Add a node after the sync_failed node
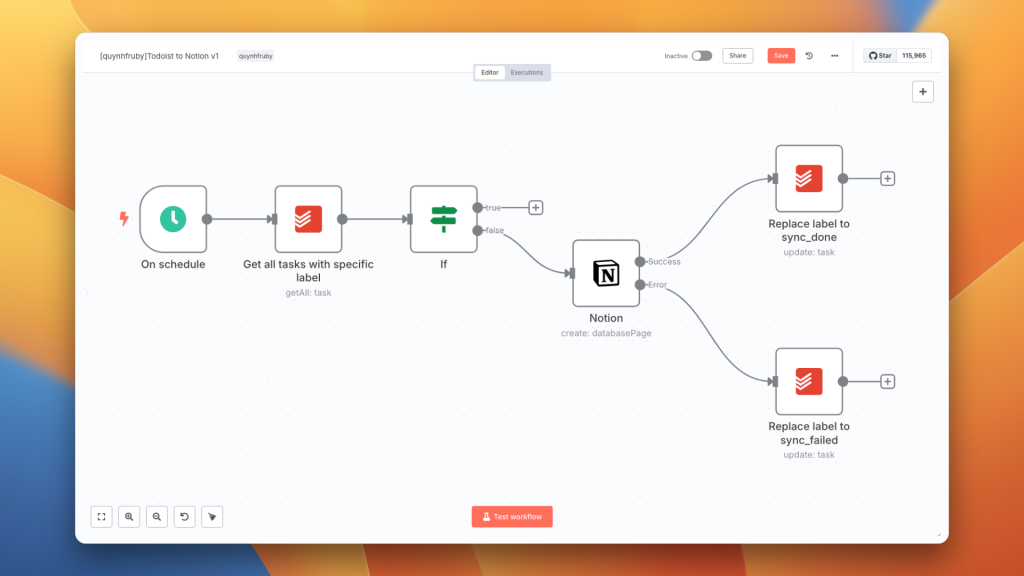Viewport: 1024px width, 576px height. click(888, 381)
